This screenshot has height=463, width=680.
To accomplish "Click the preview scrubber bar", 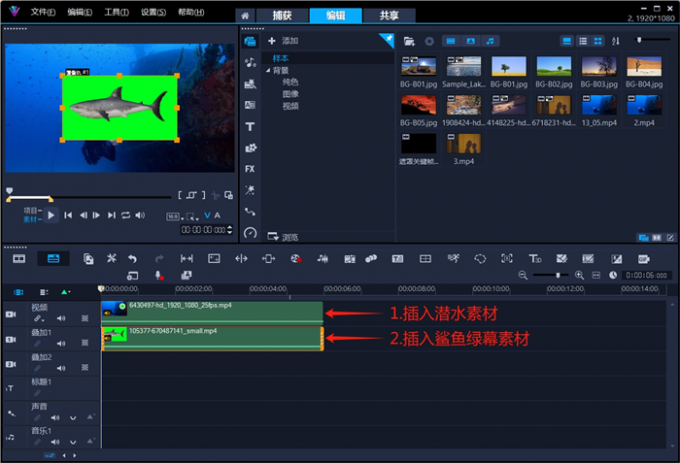I will click(89, 198).
